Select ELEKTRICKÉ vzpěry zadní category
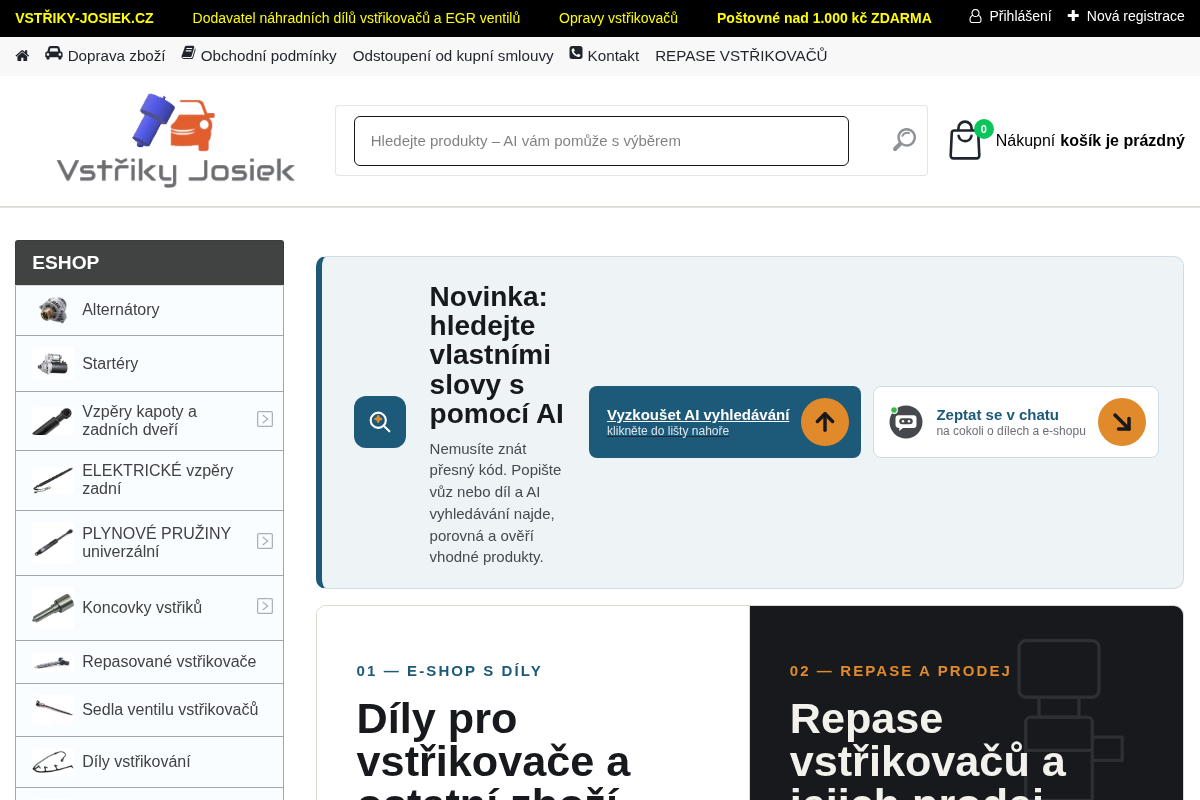Image resolution: width=1200 pixels, height=800 pixels. coord(150,480)
